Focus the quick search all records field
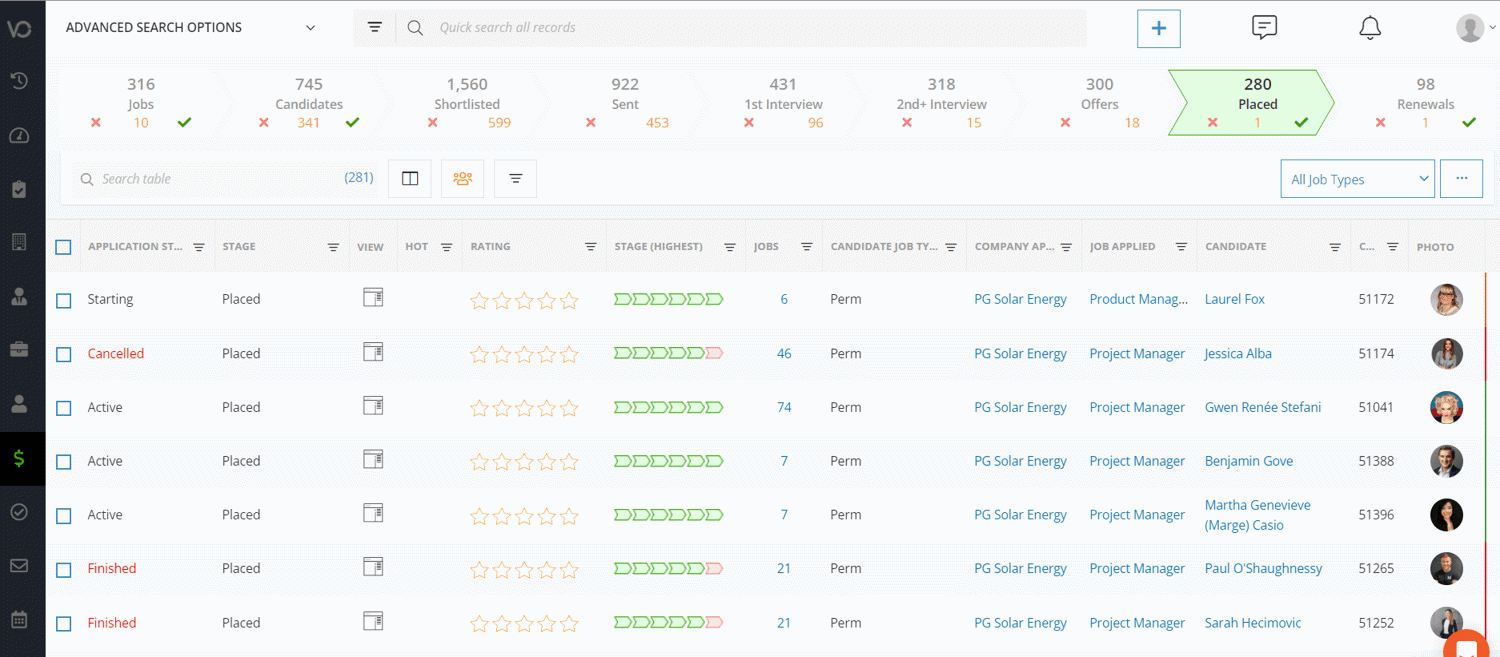Screen dimensions: 1500x657 click(740, 28)
